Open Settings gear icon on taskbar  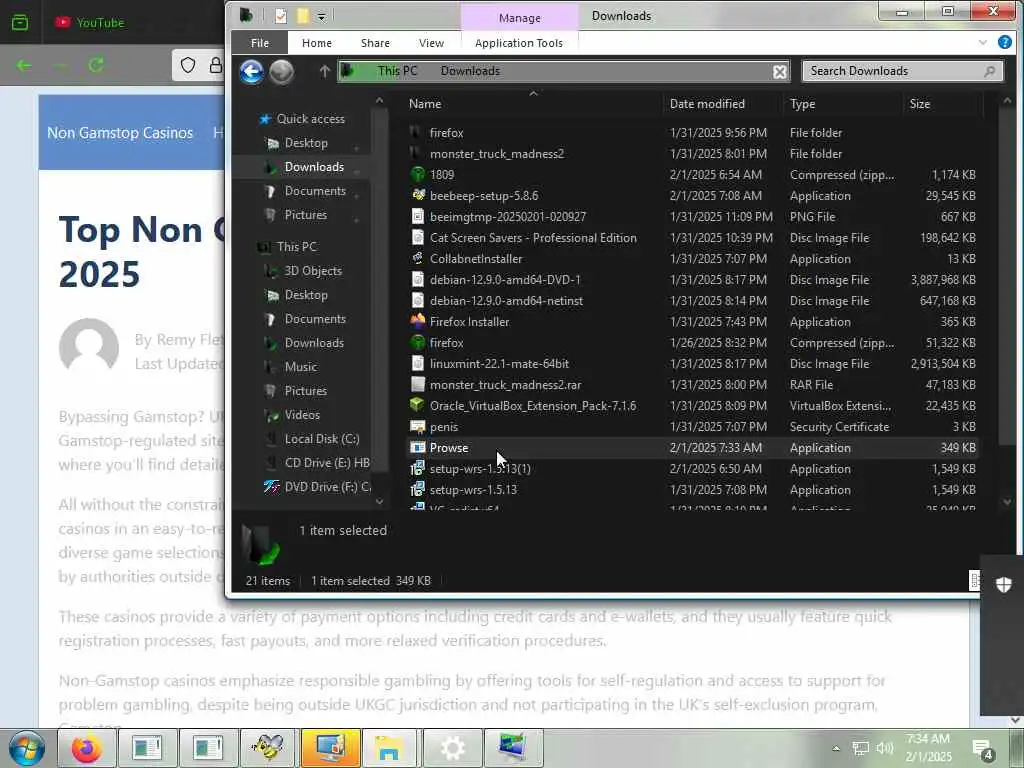point(452,748)
